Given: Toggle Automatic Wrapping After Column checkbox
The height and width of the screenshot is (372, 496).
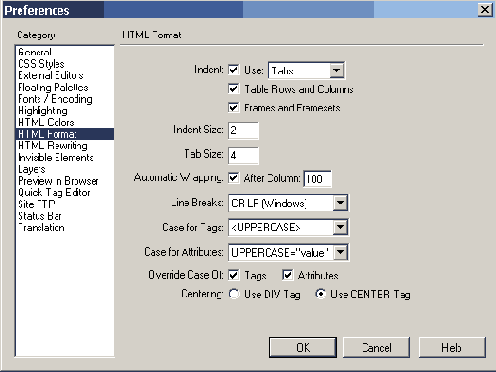Looking at the screenshot, I should pyautogui.click(x=233, y=178).
